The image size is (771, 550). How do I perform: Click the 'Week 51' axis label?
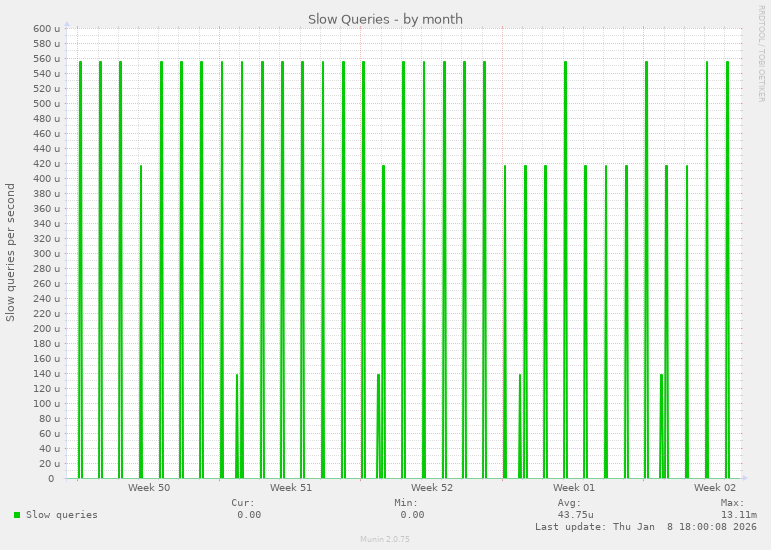click(291, 488)
